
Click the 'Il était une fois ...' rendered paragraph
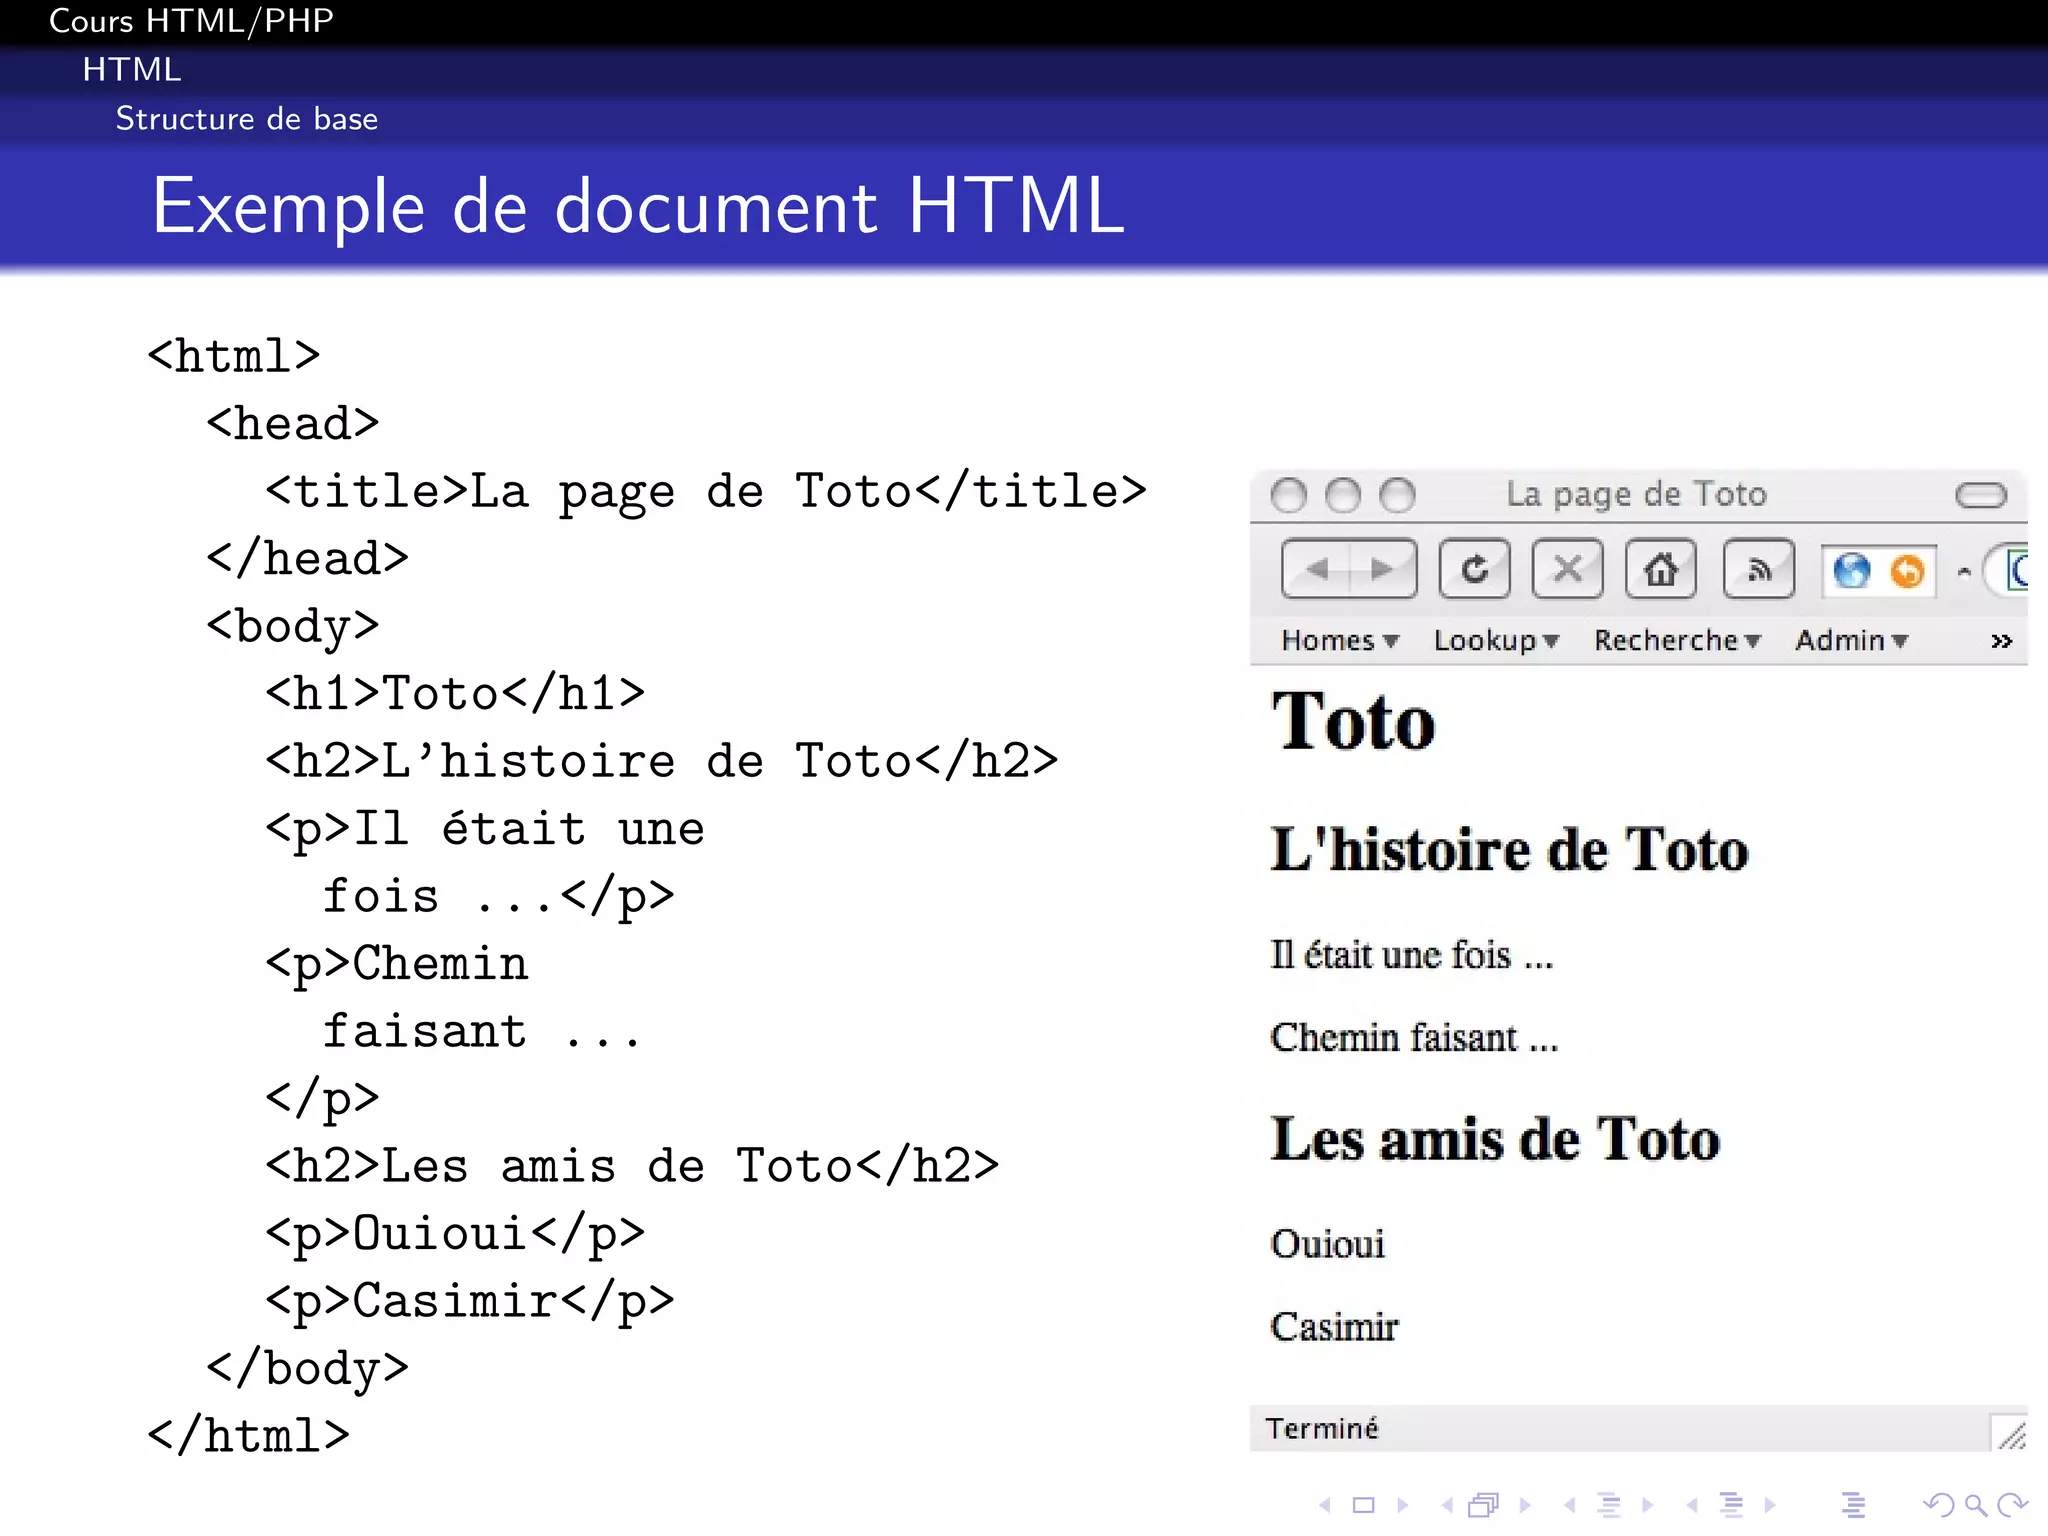[1412, 955]
